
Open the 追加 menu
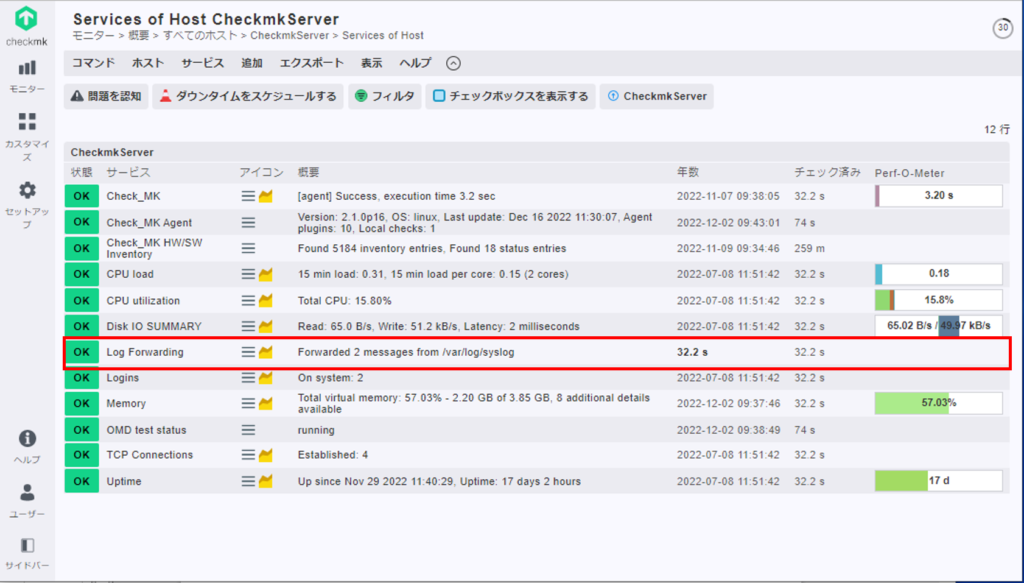coord(251,63)
